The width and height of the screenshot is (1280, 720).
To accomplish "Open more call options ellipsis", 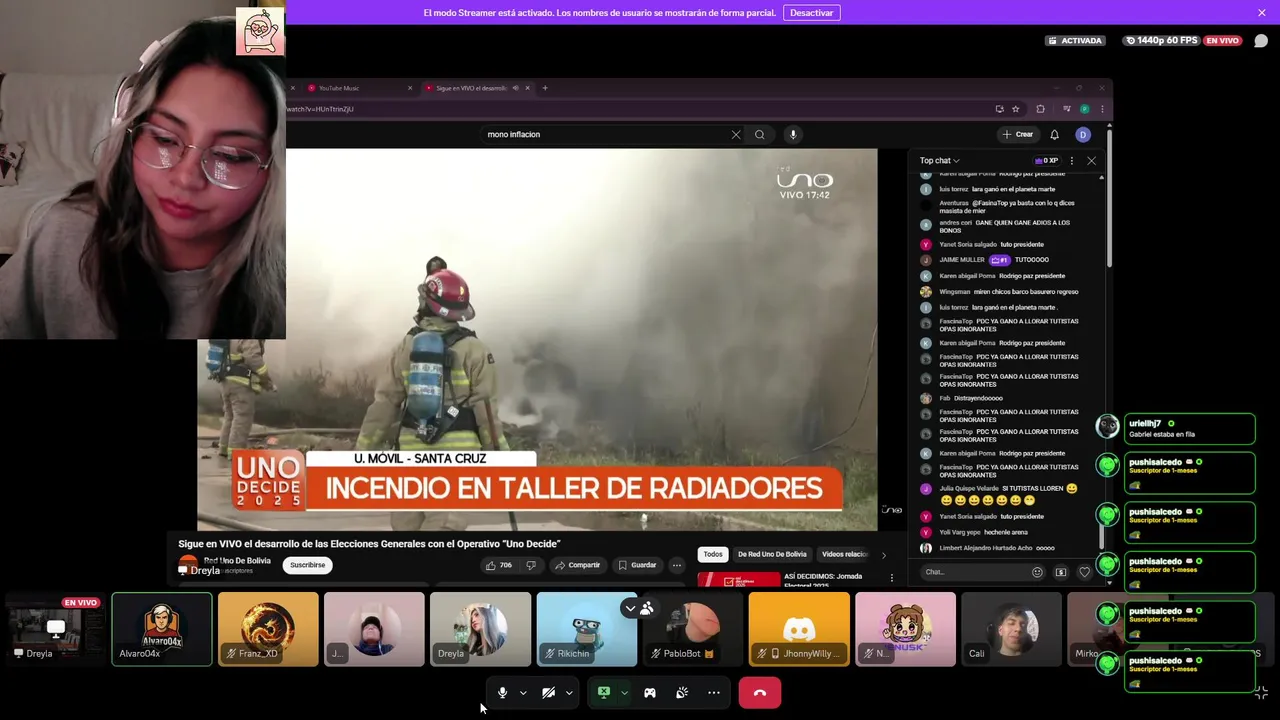I will point(714,693).
